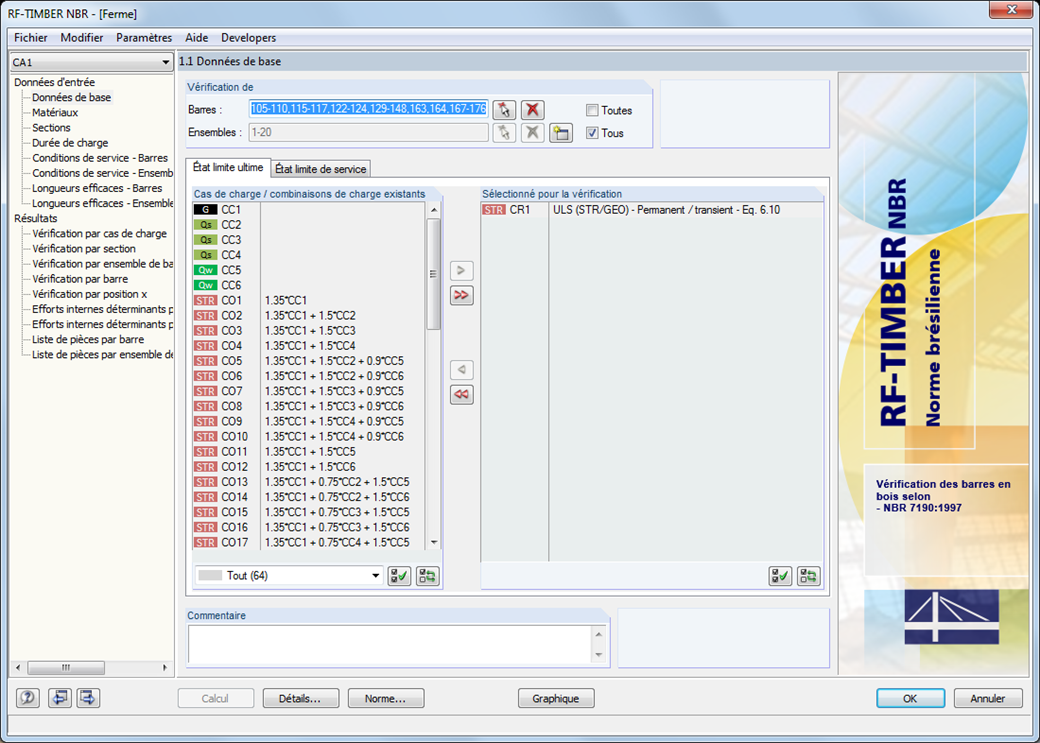Select Vérification par cas de charge item
This screenshot has height=743, width=1040.
(x=99, y=234)
